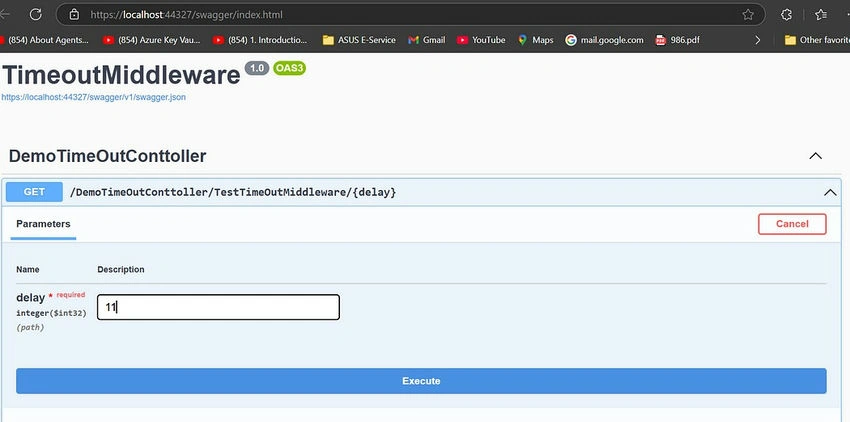Viewport: 850px width, 422px height.
Task: Open the swagger.json link
Action: click(x=93, y=98)
